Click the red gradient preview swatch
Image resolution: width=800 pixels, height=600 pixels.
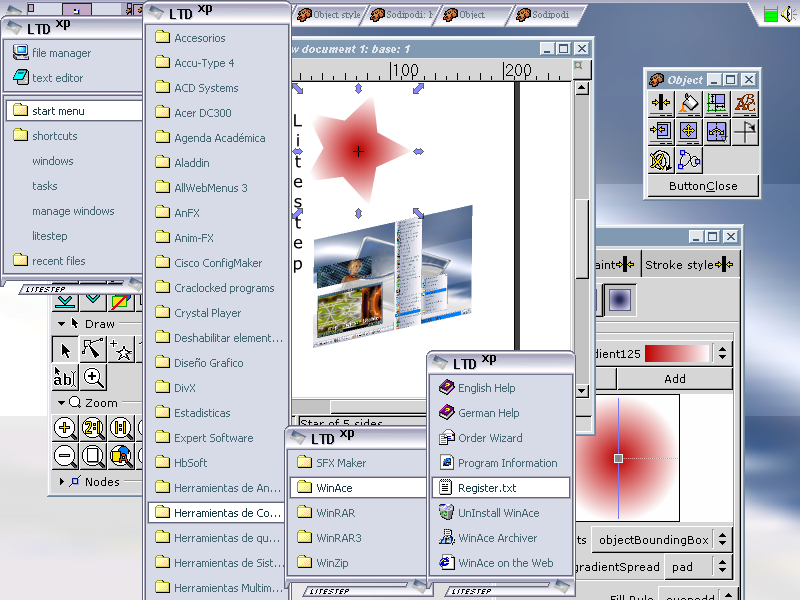click(x=677, y=353)
